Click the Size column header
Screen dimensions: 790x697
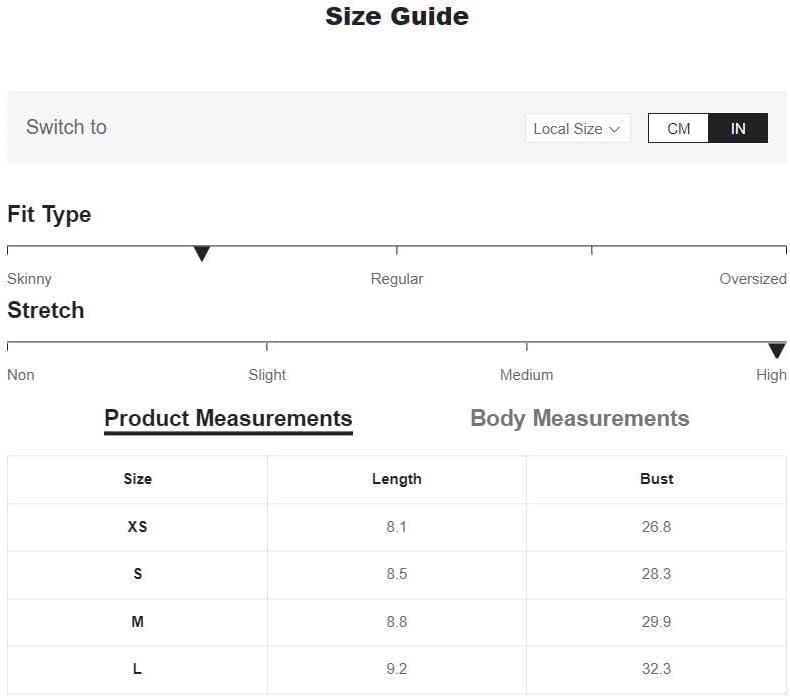click(x=138, y=479)
